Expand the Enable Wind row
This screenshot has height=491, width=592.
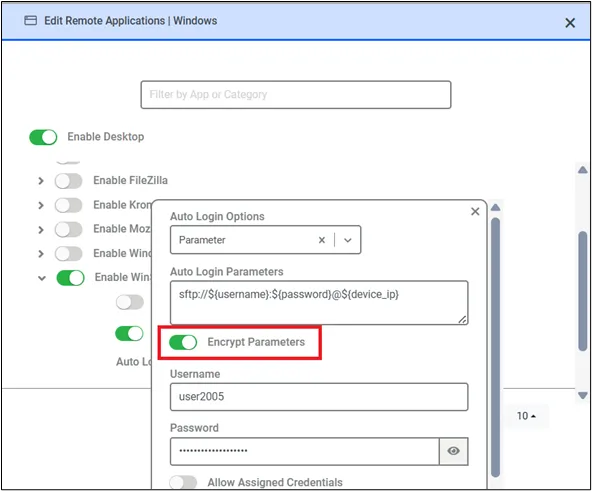pyautogui.click(x=41, y=254)
